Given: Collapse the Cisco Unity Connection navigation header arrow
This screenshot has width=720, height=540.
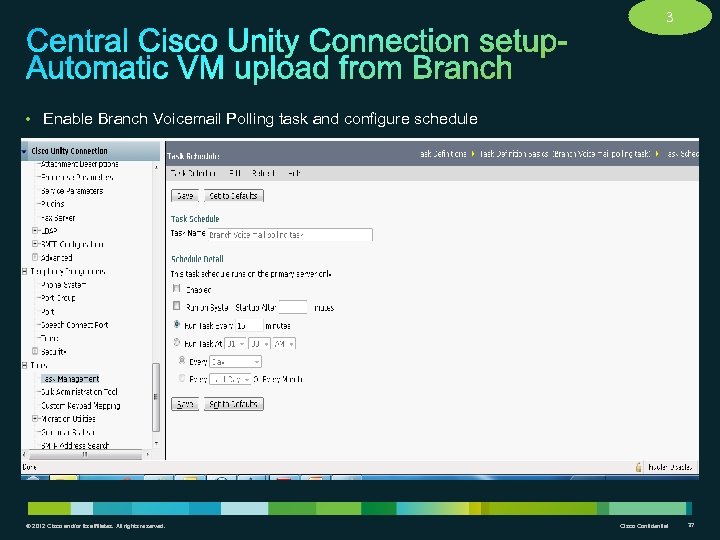Looking at the screenshot, I should click(24, 151).
